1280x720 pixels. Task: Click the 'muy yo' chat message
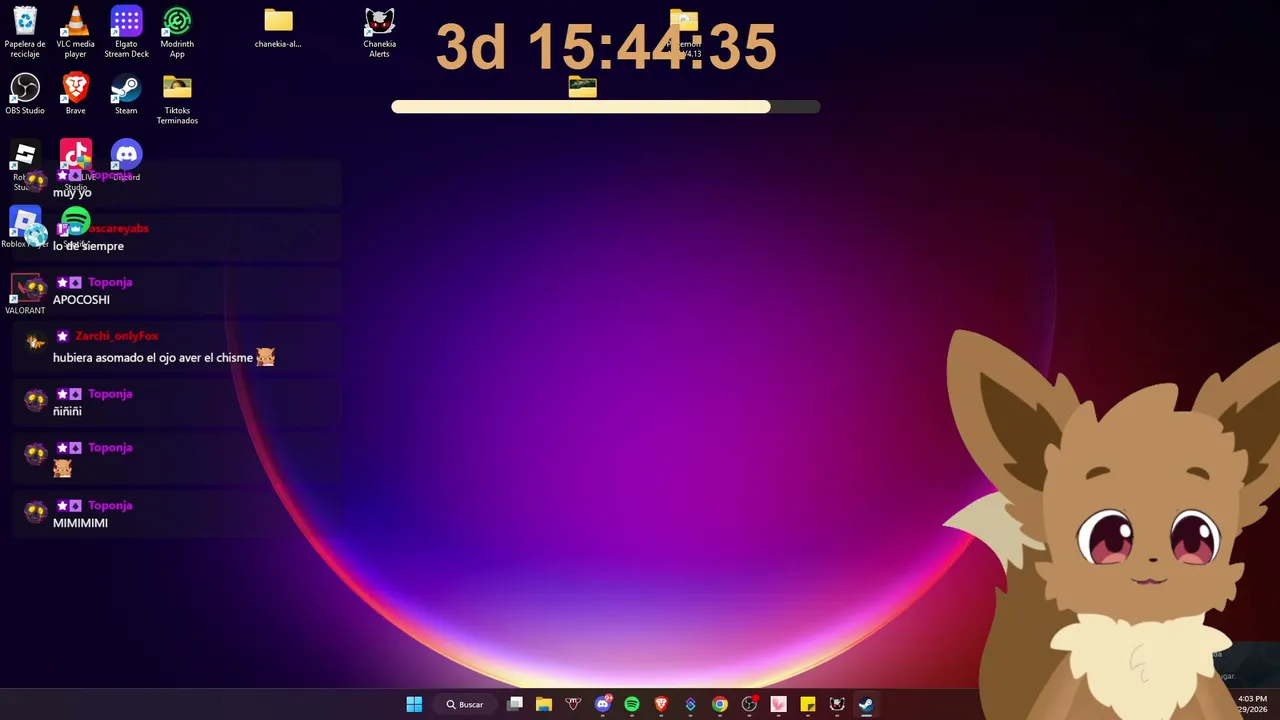click(72, 192)
